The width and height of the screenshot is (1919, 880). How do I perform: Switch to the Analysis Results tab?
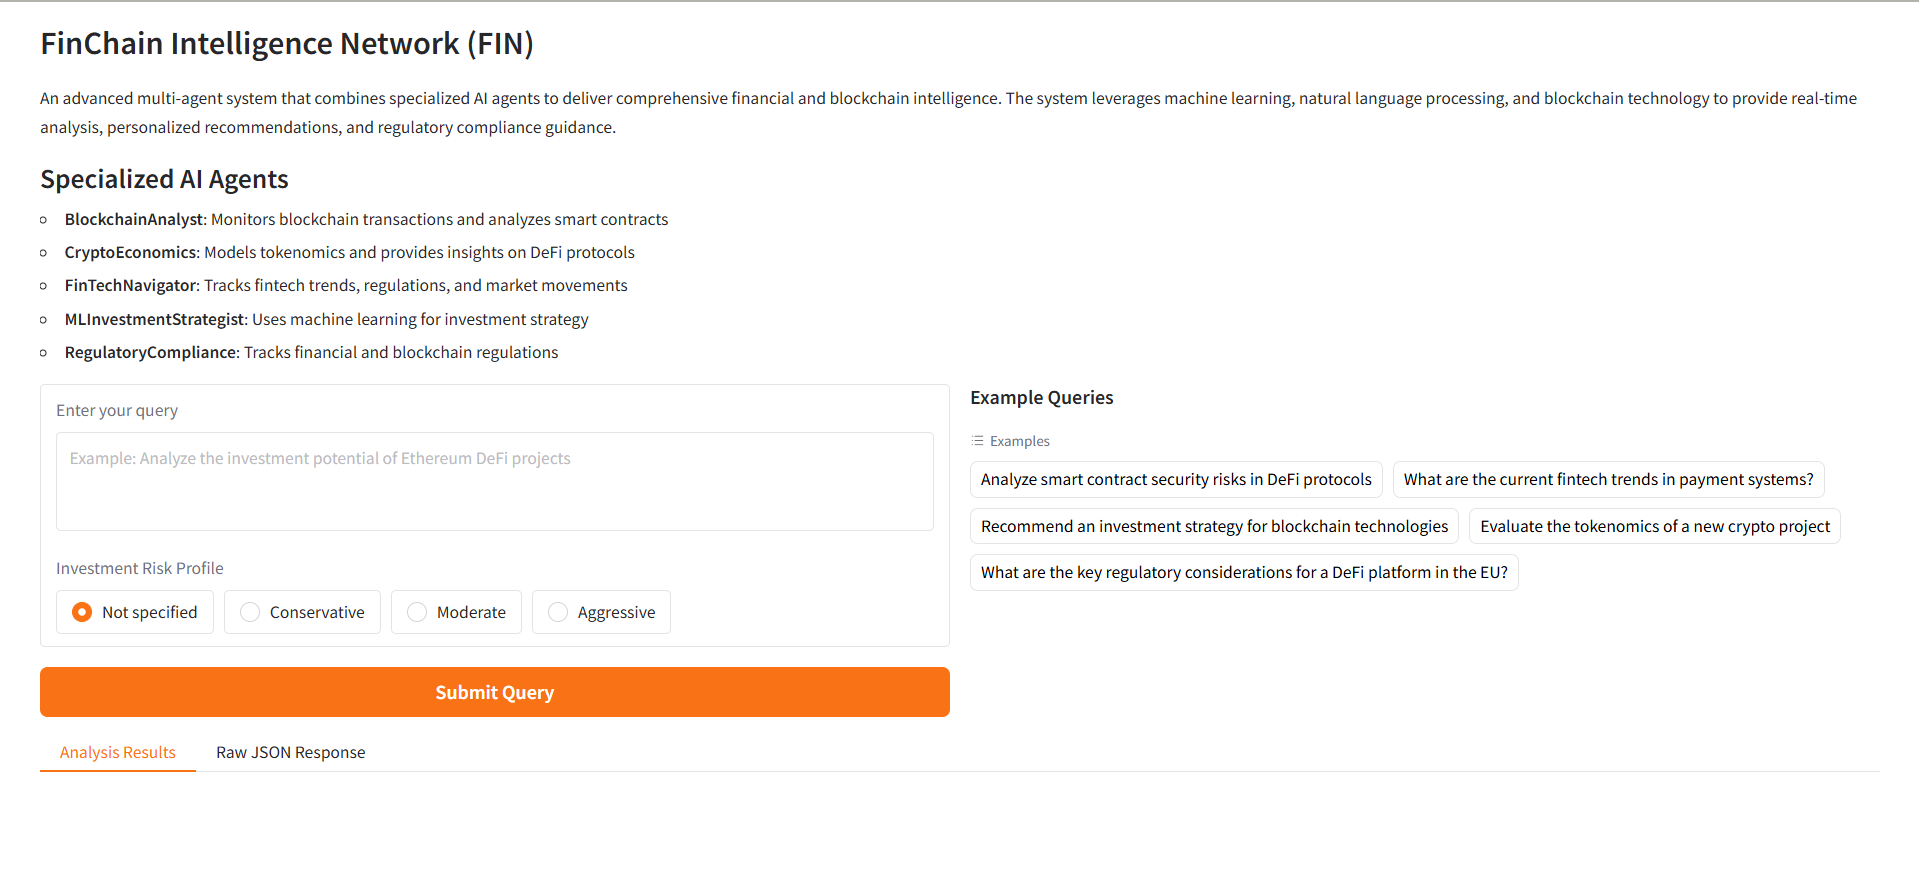click(x=117, y=752)
